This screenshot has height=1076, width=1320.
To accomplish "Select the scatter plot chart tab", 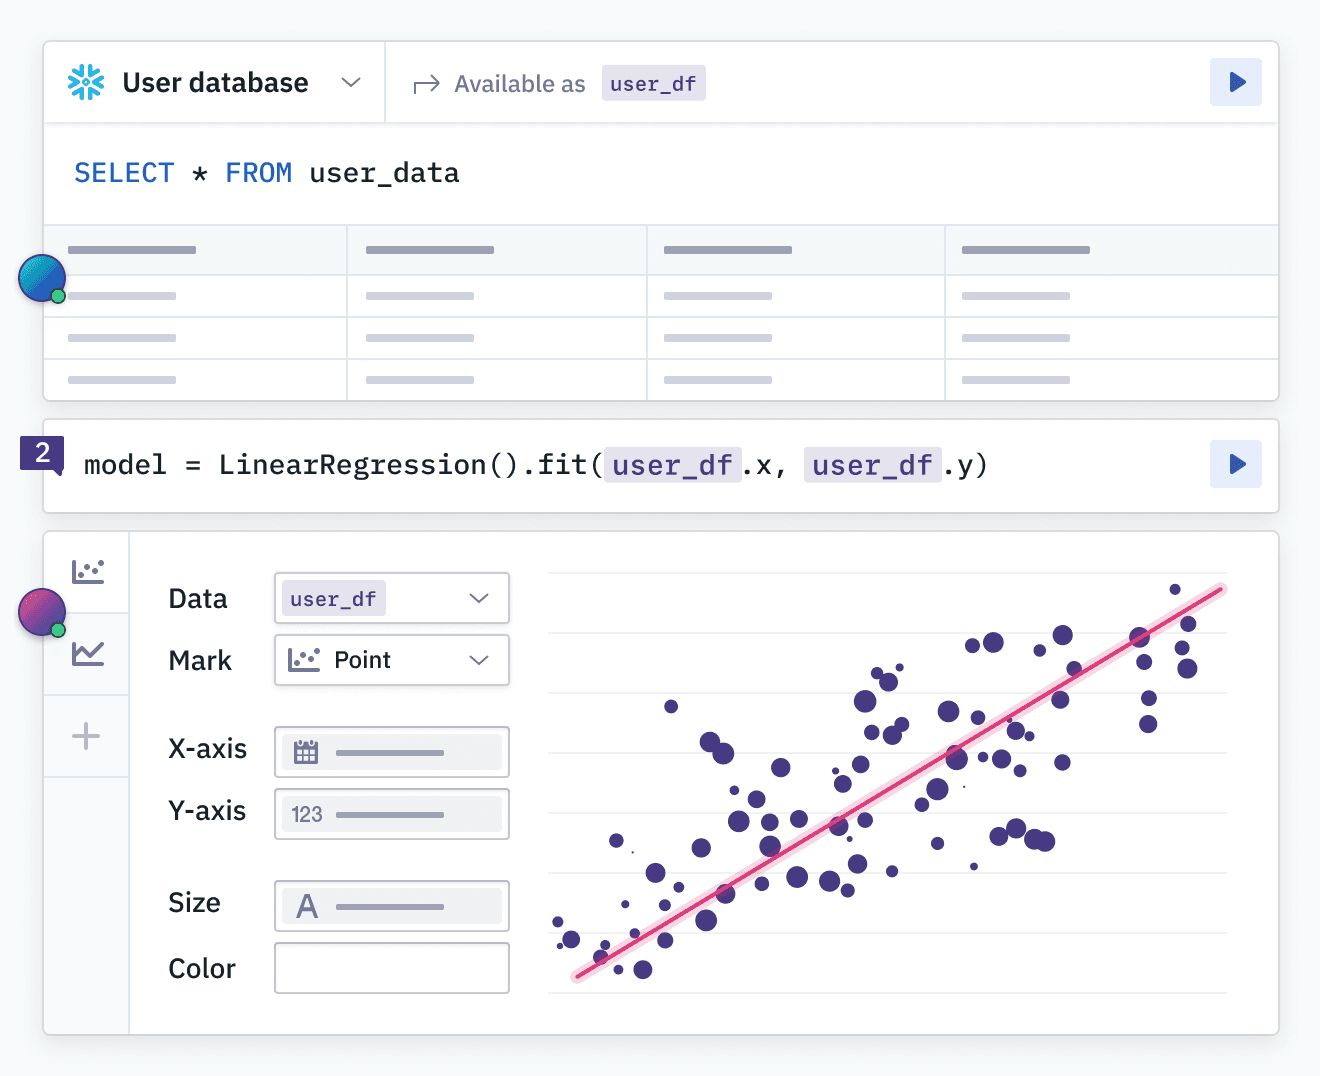I will [x=87, y=572].
